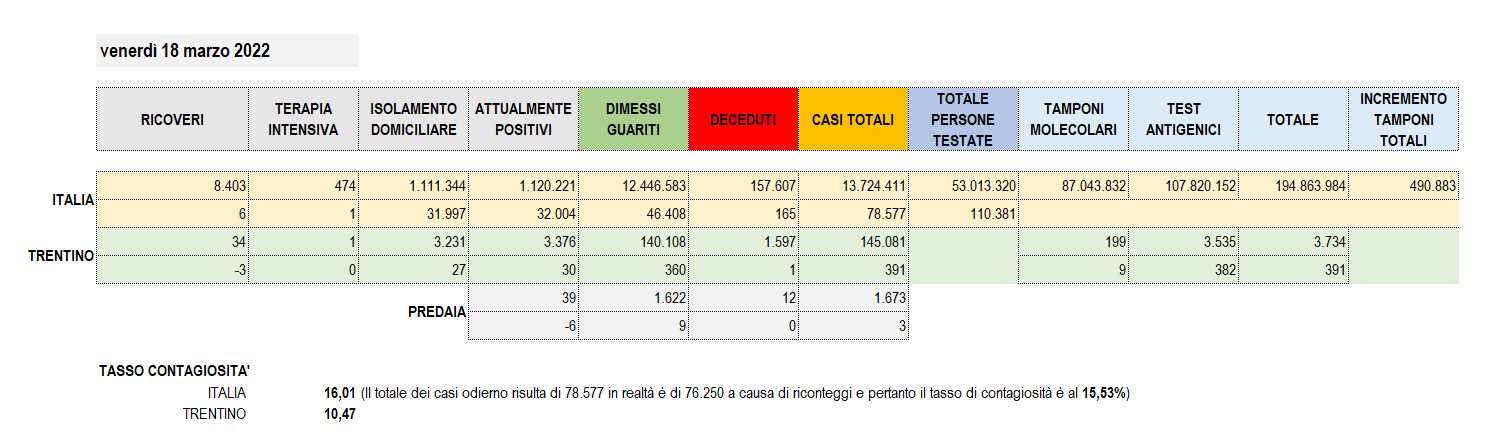Image resolution: width=1490 pixels, height=448 pixels.
Task: Click the cell showing 1.111.344
Action: tap(413, 186)
